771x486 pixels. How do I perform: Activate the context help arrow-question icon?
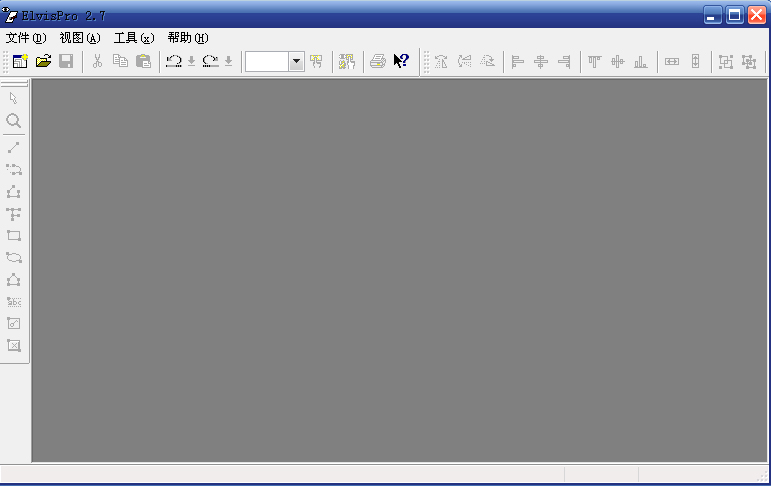click(401, 62)
